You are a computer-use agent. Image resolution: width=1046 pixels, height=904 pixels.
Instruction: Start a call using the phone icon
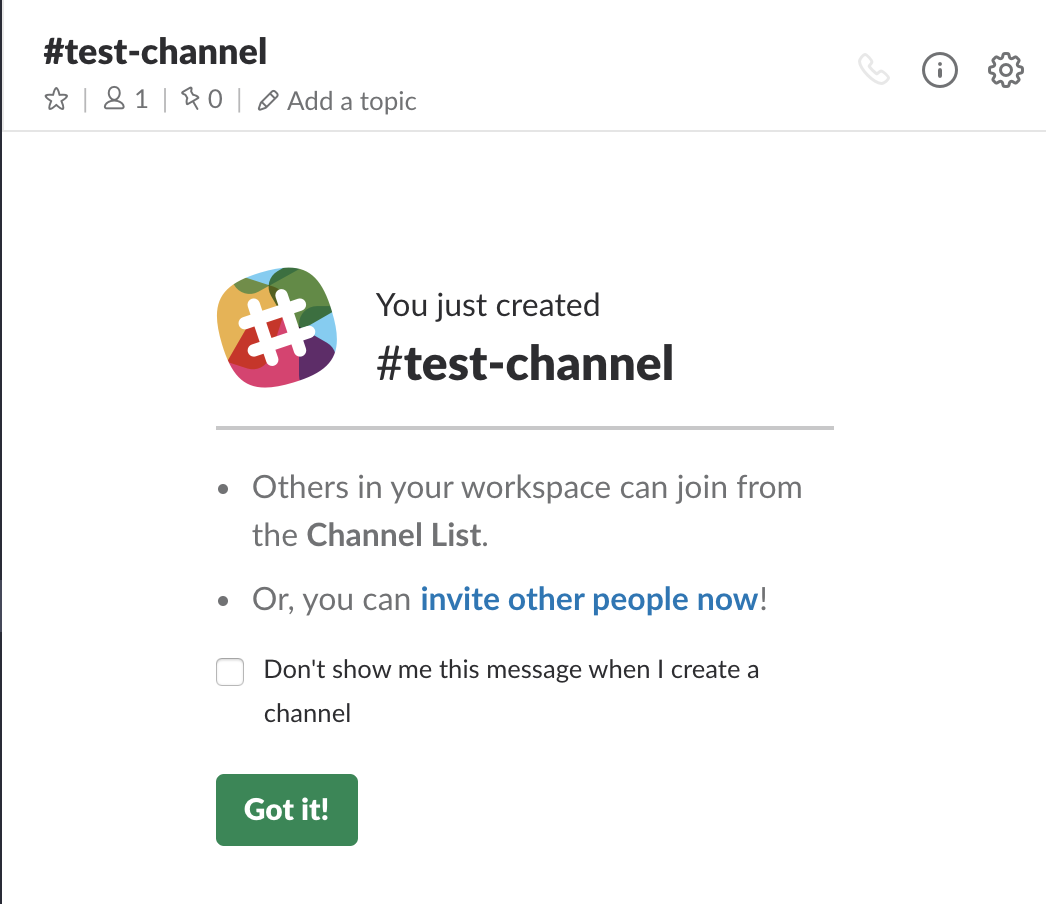coord(874,70)
